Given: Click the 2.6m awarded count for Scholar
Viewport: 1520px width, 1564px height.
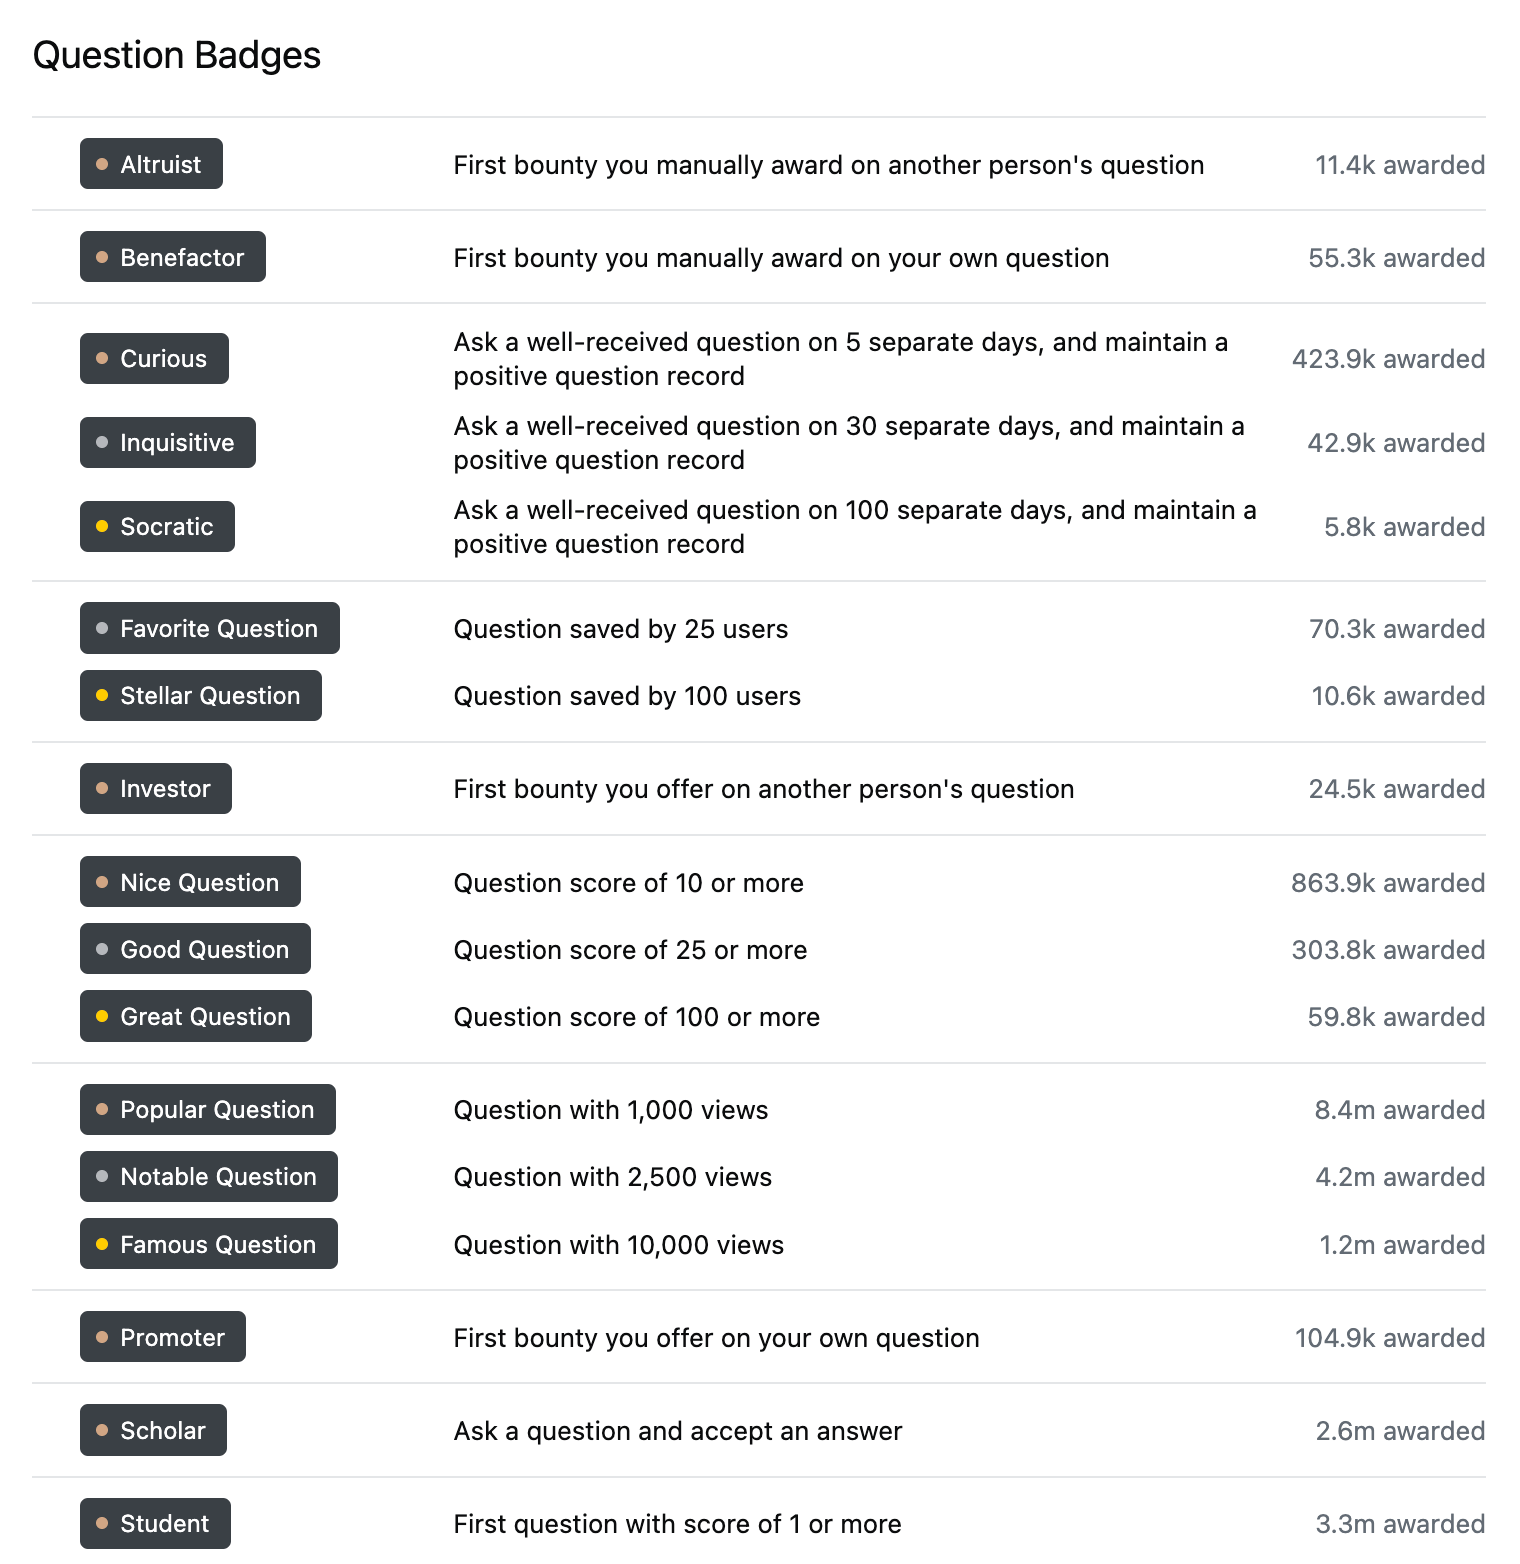Looking at the screenshot, I should point(1399,1430).
